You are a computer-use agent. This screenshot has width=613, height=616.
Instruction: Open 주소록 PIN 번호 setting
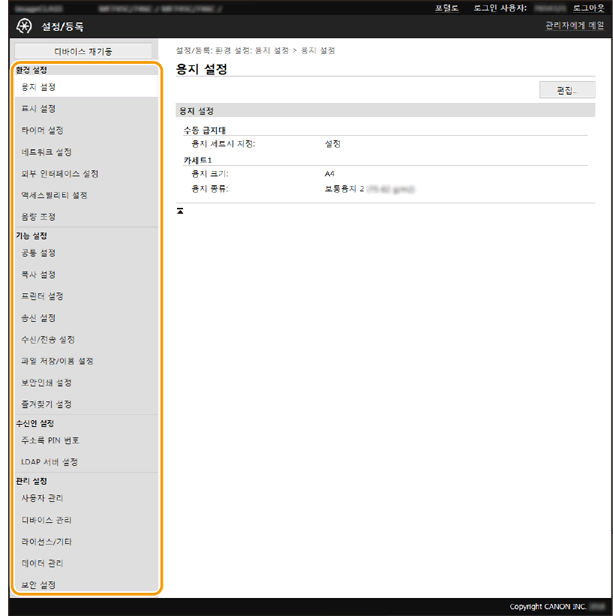tap(50, 440)
